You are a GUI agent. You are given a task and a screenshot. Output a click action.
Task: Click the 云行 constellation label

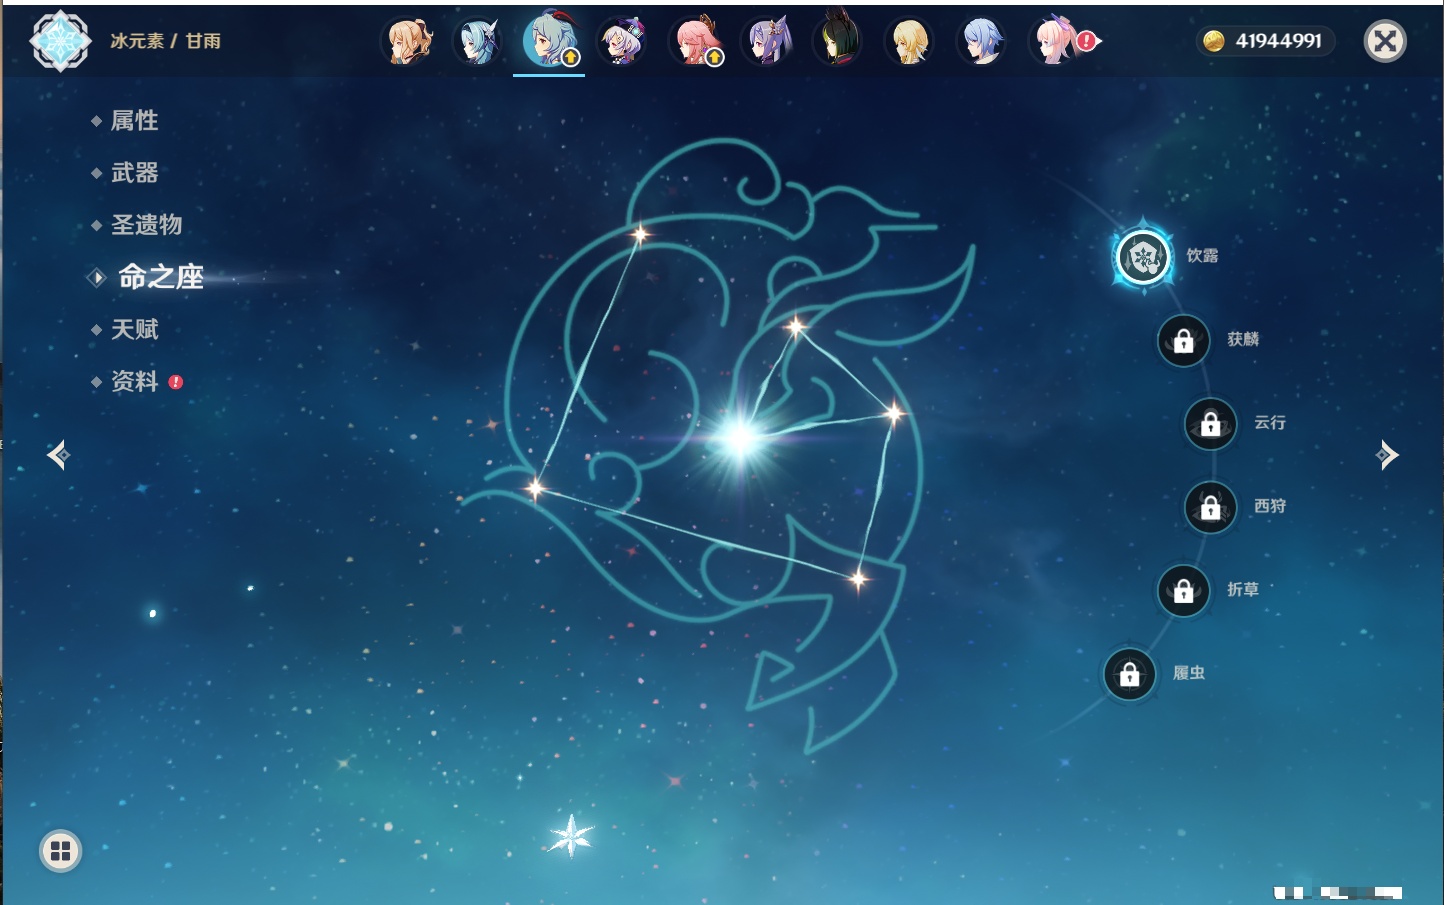point(1270,423)
